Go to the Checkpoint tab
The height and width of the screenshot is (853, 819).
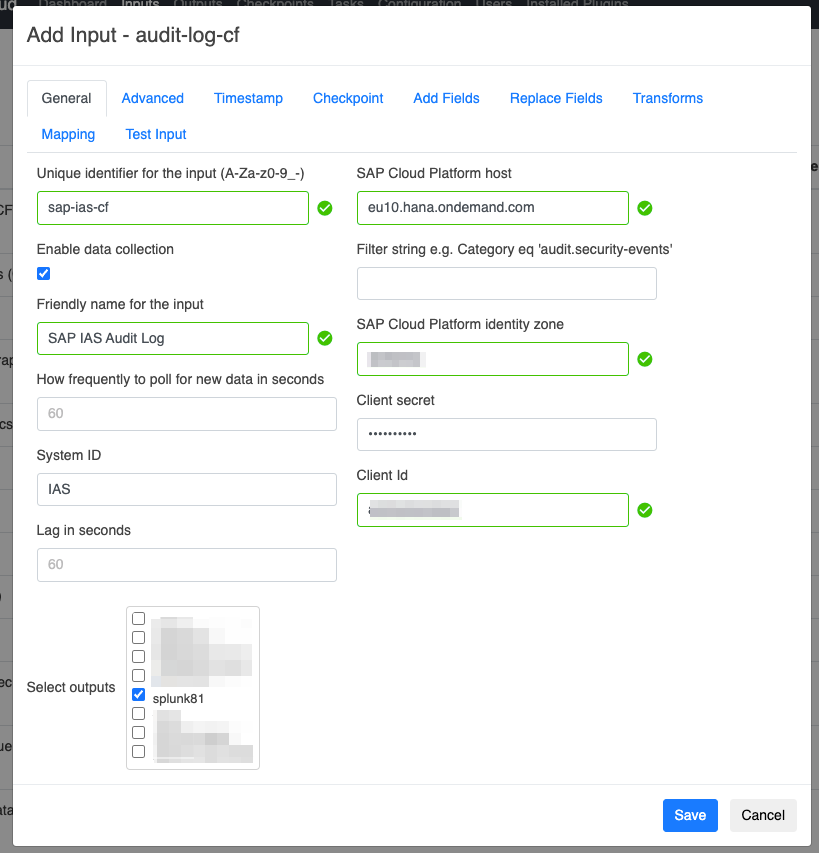[x=348, y=98]
